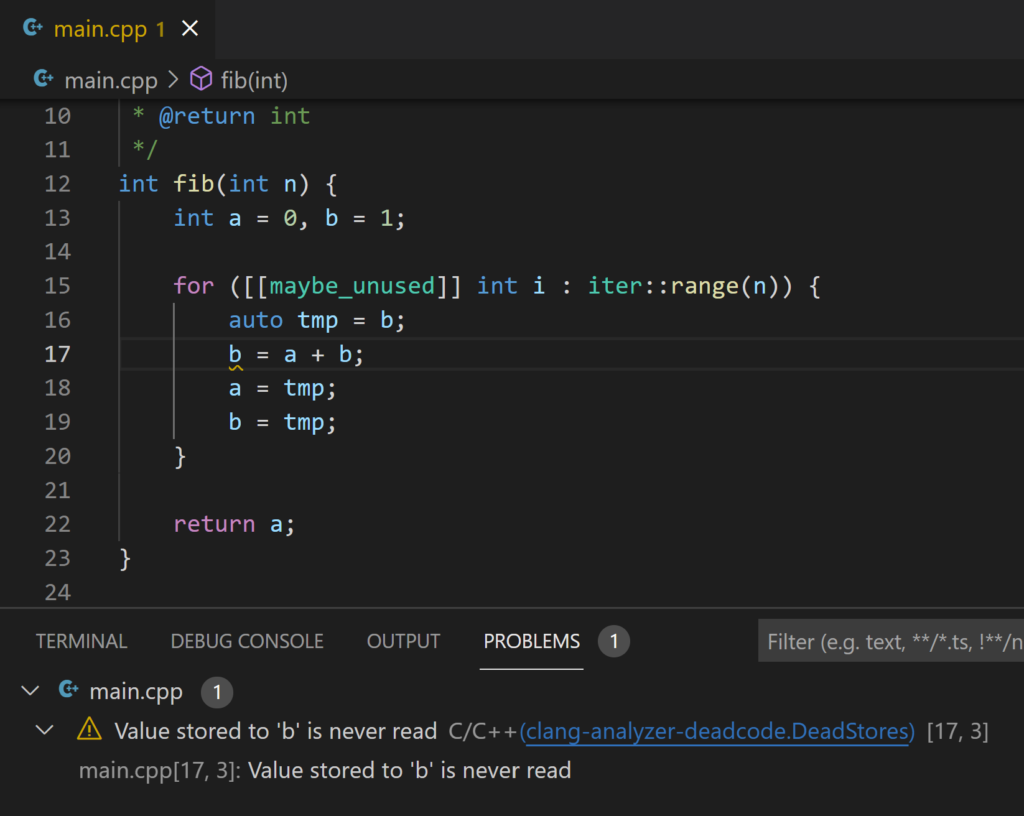Screen dimensions: 1024x816
Task: Collapse the warning details chevron
Action: (x=44, y=730)
